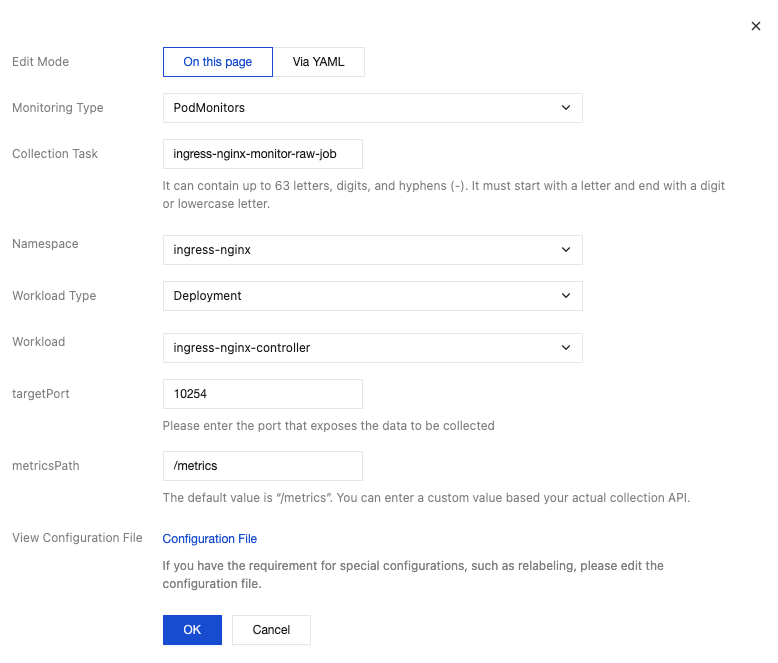778x663 pixels.
Task: Click the chevron arrow in Monitoring Type
Action: click(x=566, y=108)
